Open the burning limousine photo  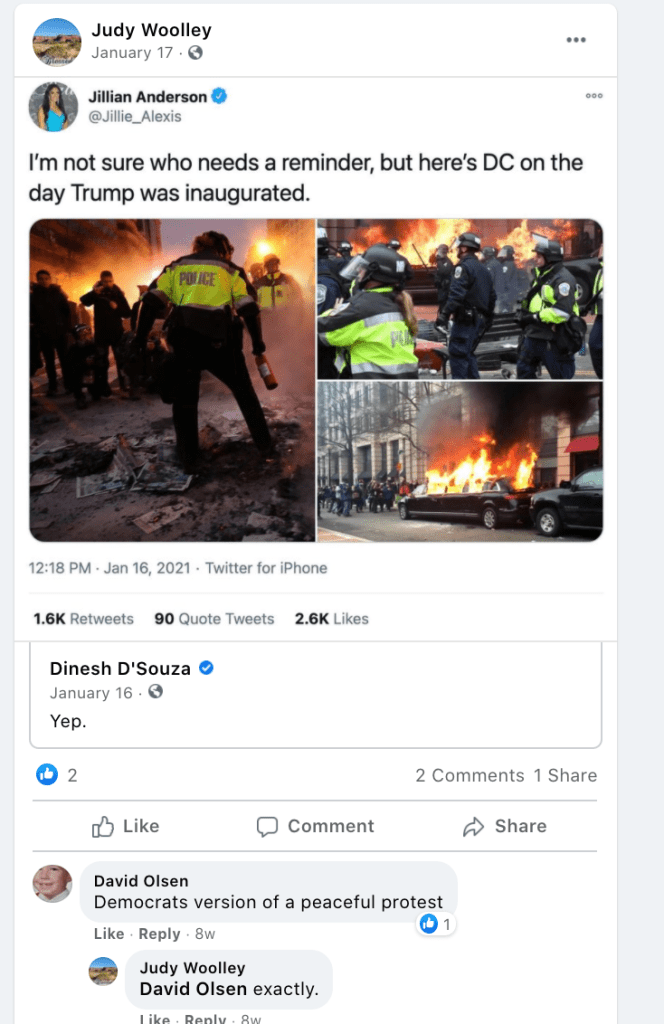pyautogui.click(x=460, y=462)
